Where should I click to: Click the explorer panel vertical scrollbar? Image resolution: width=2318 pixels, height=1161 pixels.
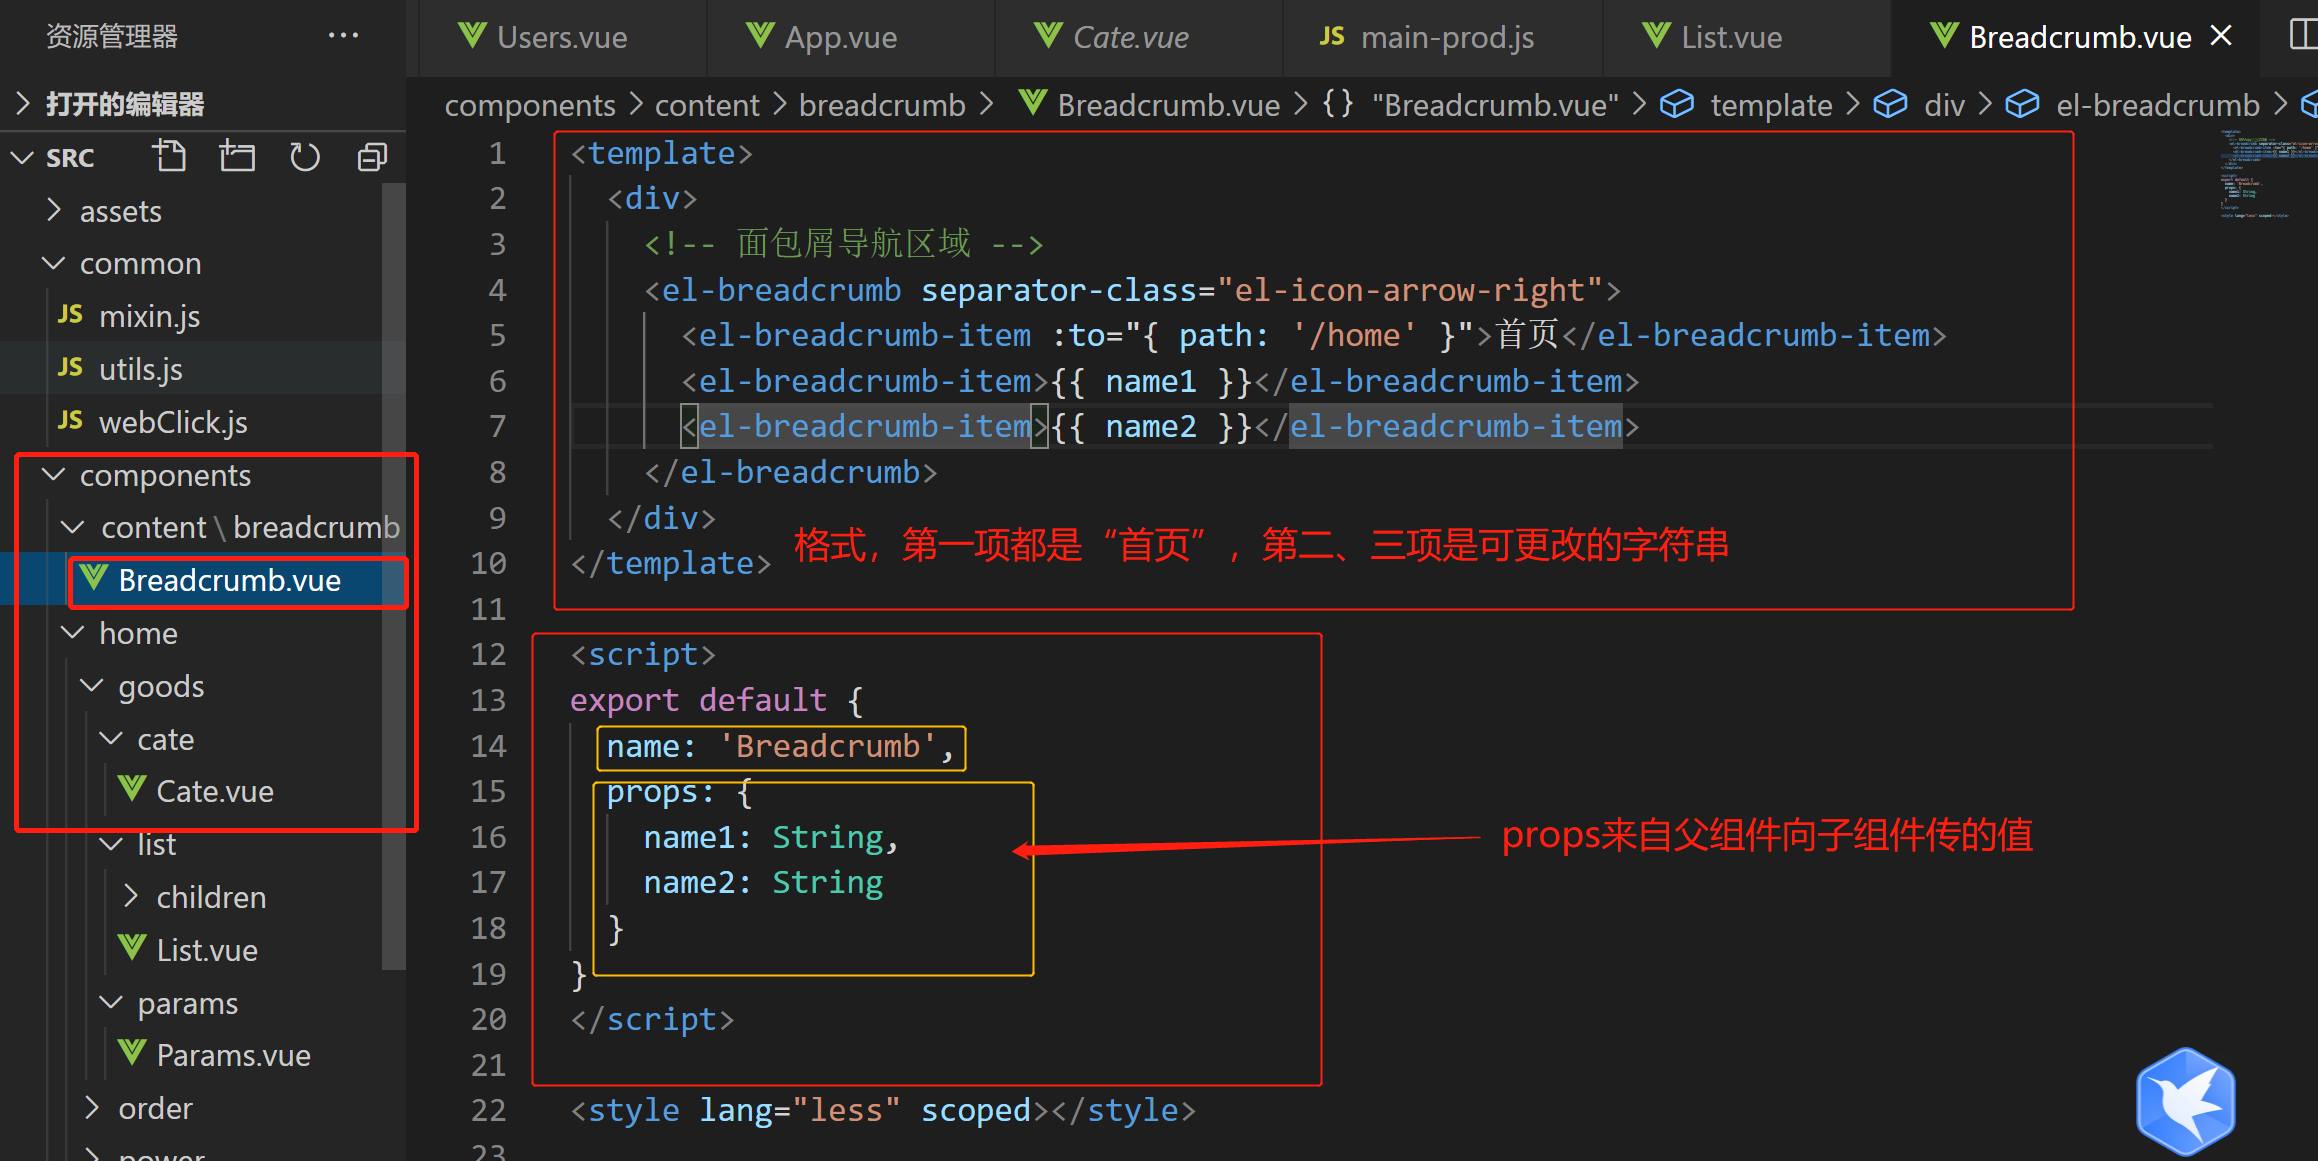[x=394, y=576]
